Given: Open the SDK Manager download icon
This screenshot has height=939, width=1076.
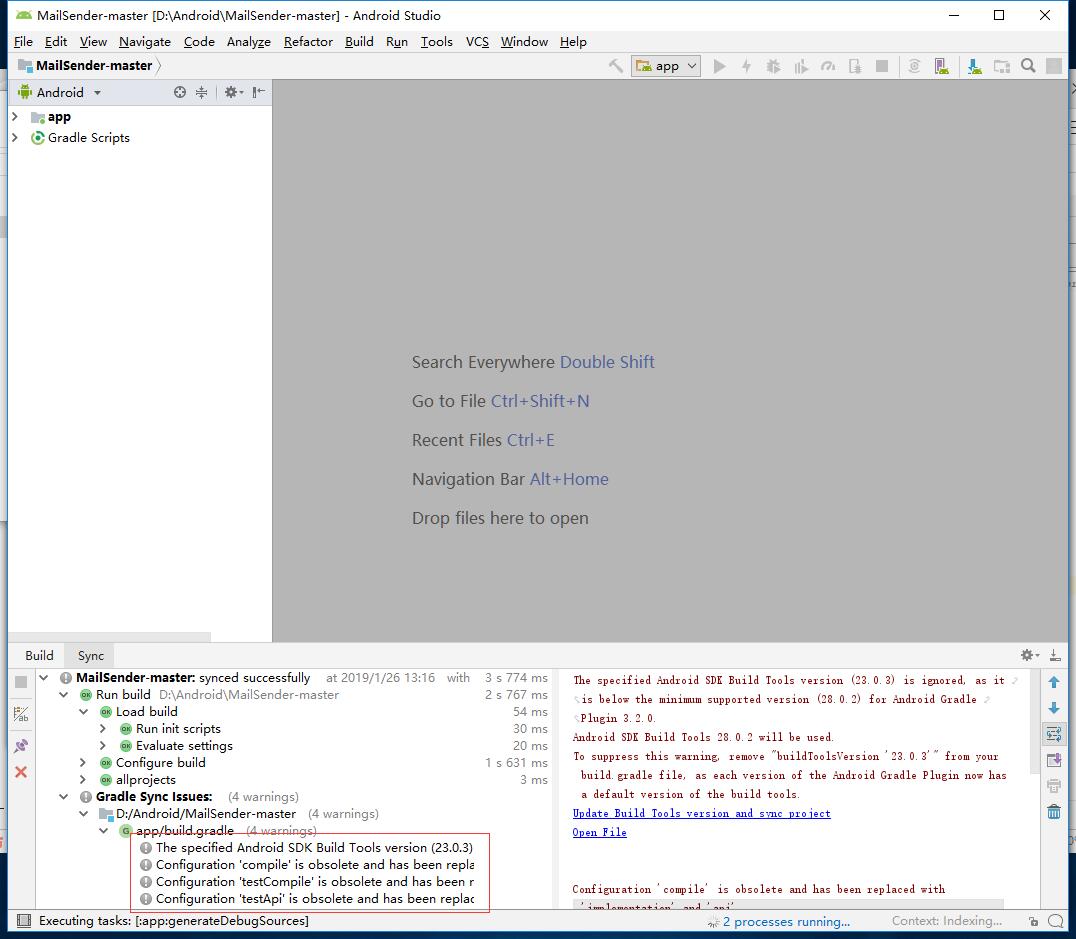Looking at the screenshot, I should [974, 66].
